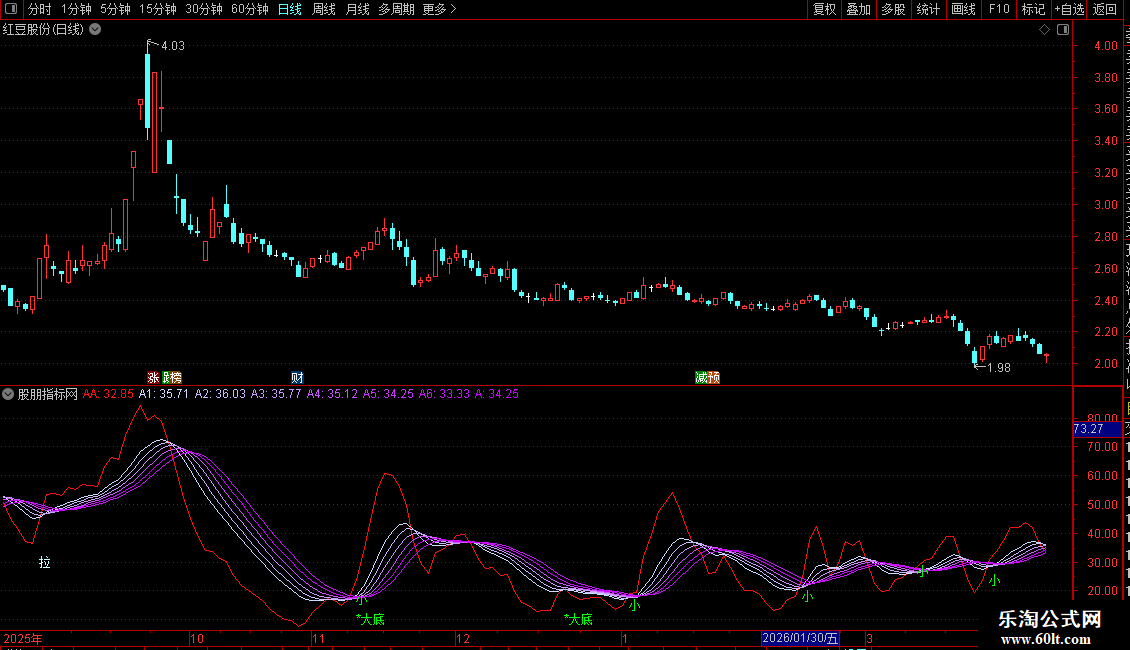Add stock via +自选 button
Viewport: 1130px width, 650px height.
(x=1068, y=9)
